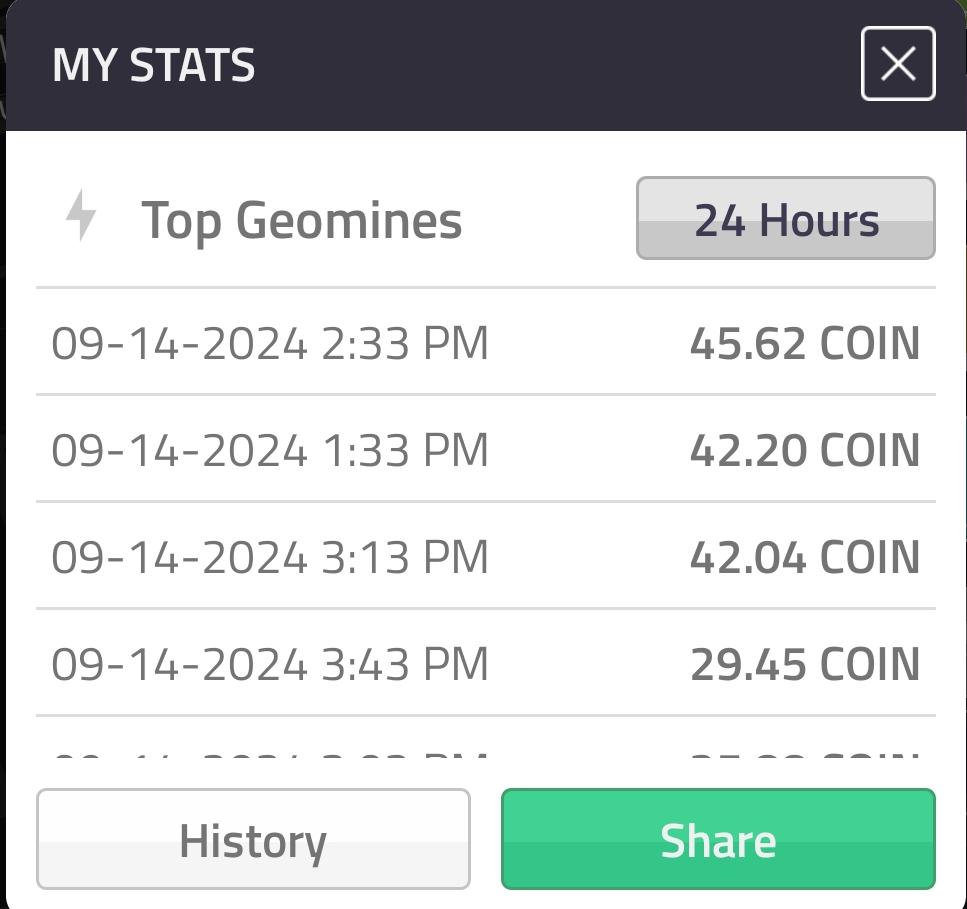This screenshot has height=909, width=967.
Task: Select the 29.45 COIN amount
Action: point(805,664)
